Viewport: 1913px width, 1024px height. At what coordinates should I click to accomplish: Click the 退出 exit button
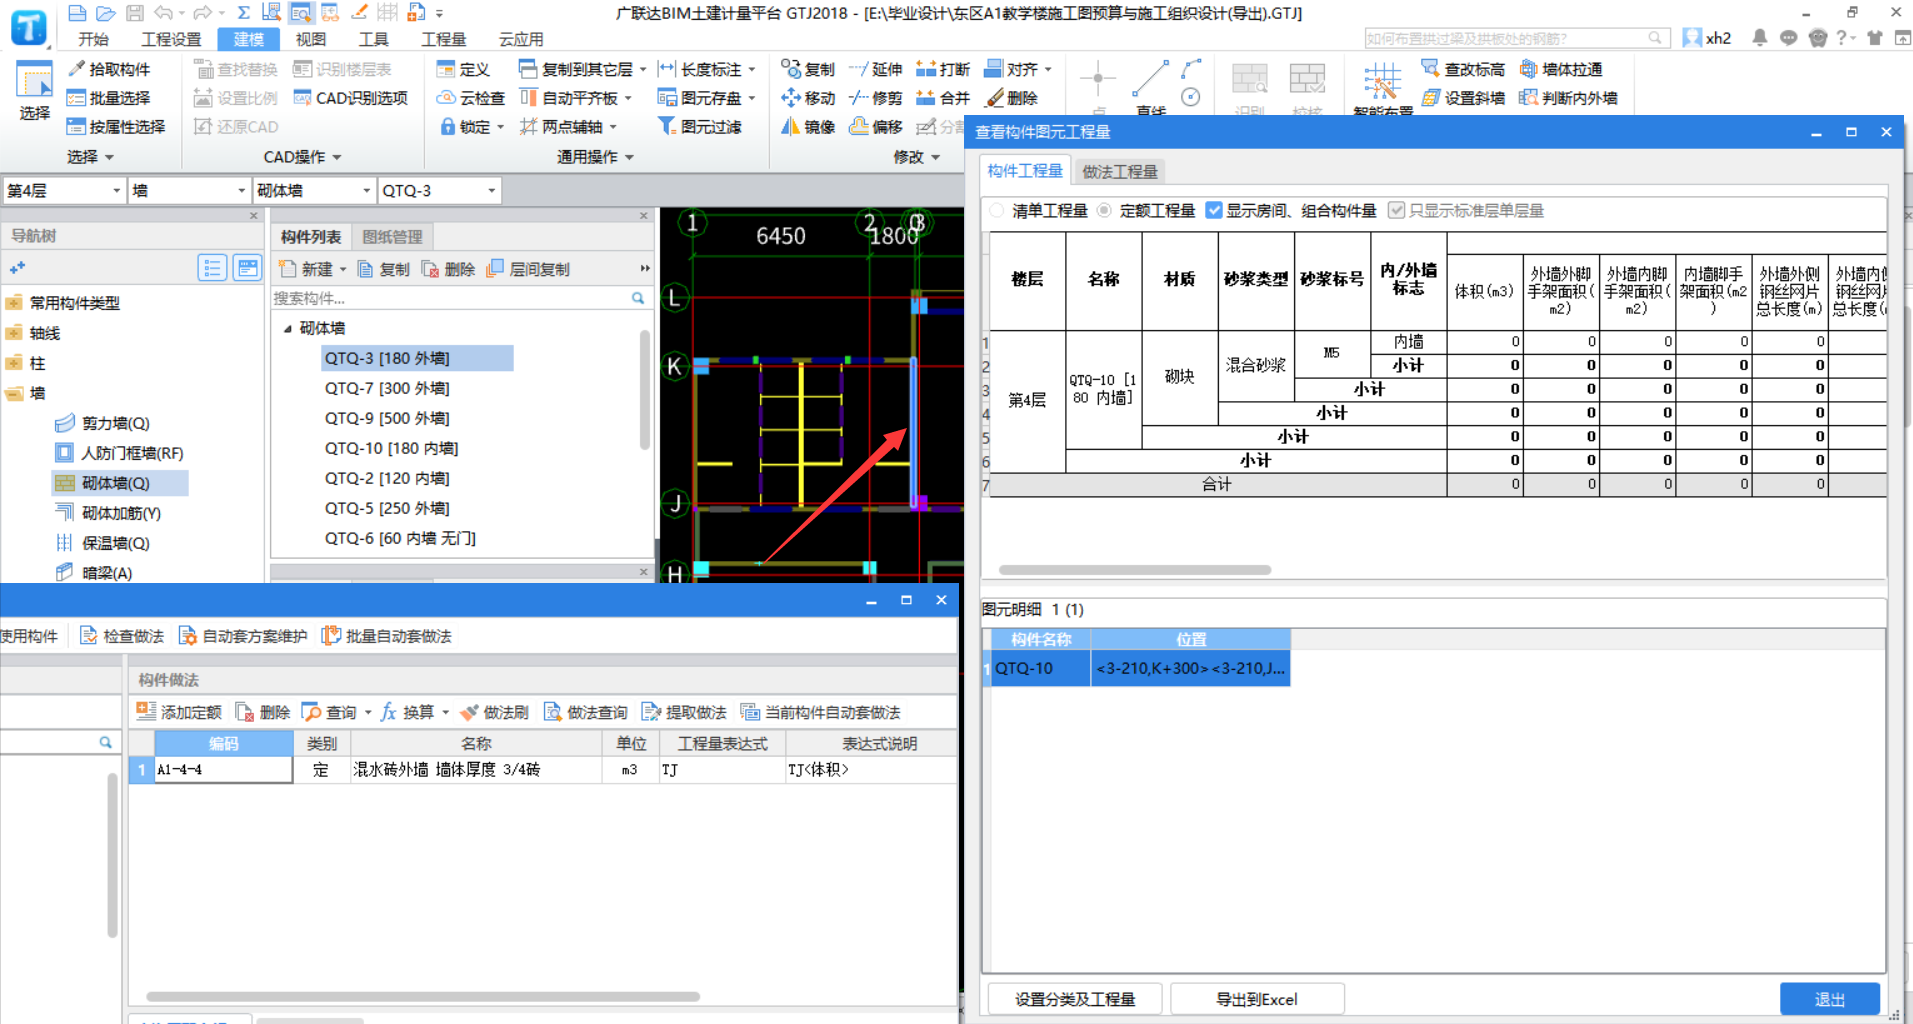1830,999
